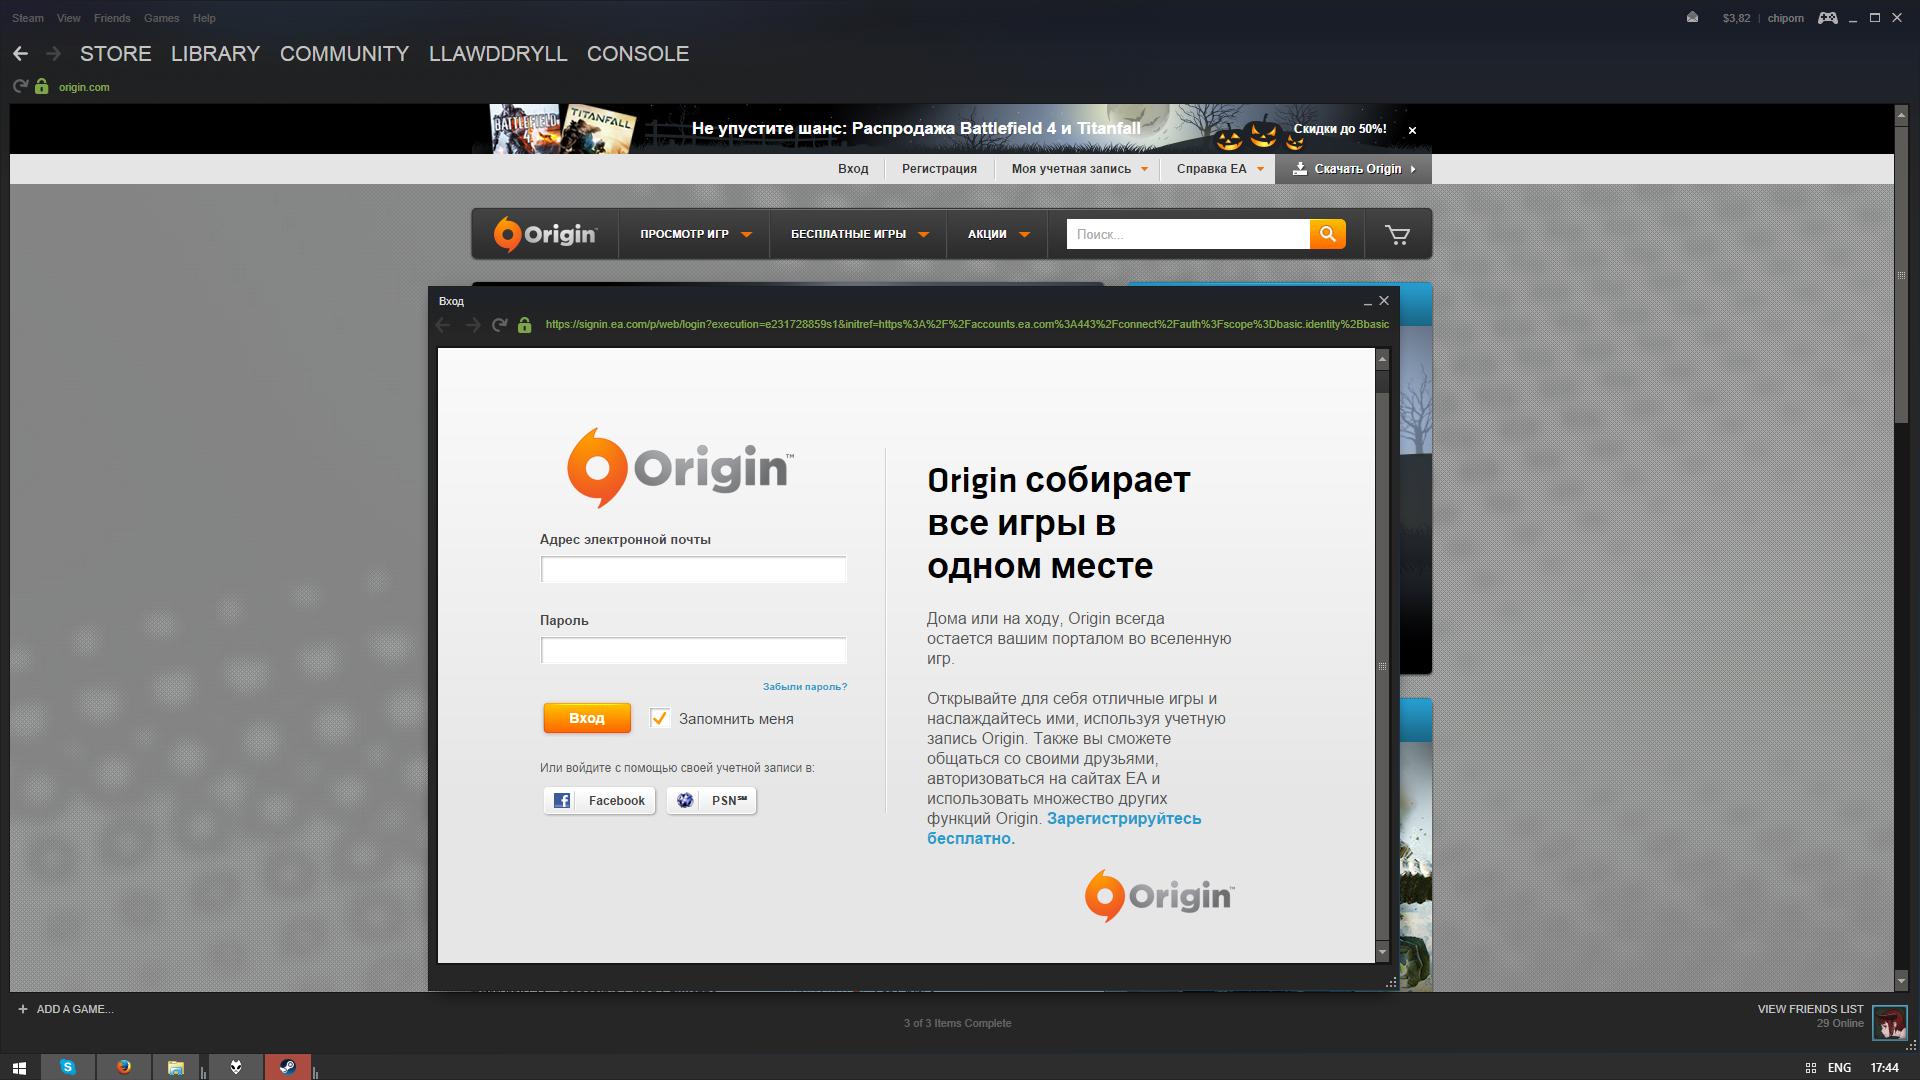Image resolution: width=1920 pixels, height=1080 pixels.
Task: Click forward arrow in the login popup
Action: [472, 325]
